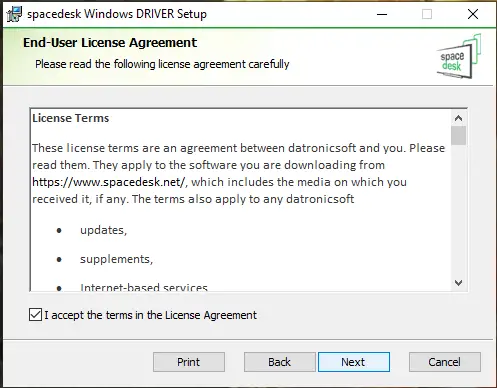Click the 'updates,' bullet item

click(x=103, y=230)
